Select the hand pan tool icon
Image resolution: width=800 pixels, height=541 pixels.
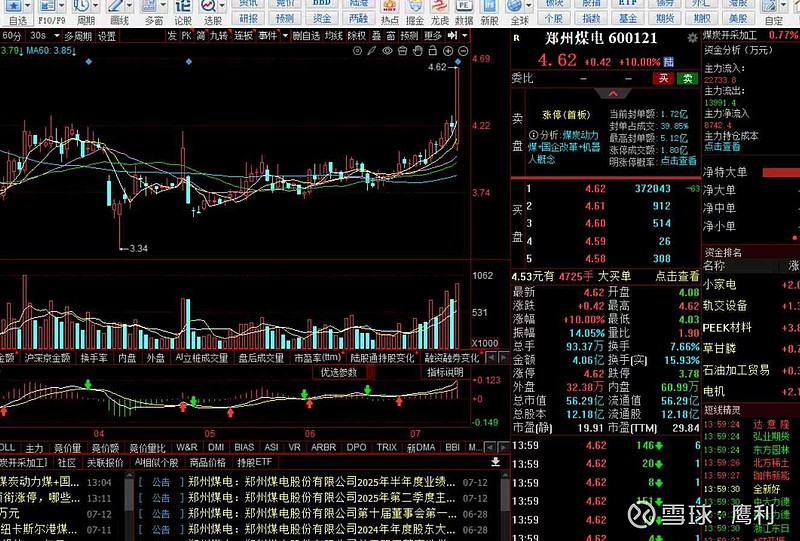tap(417, 51)
